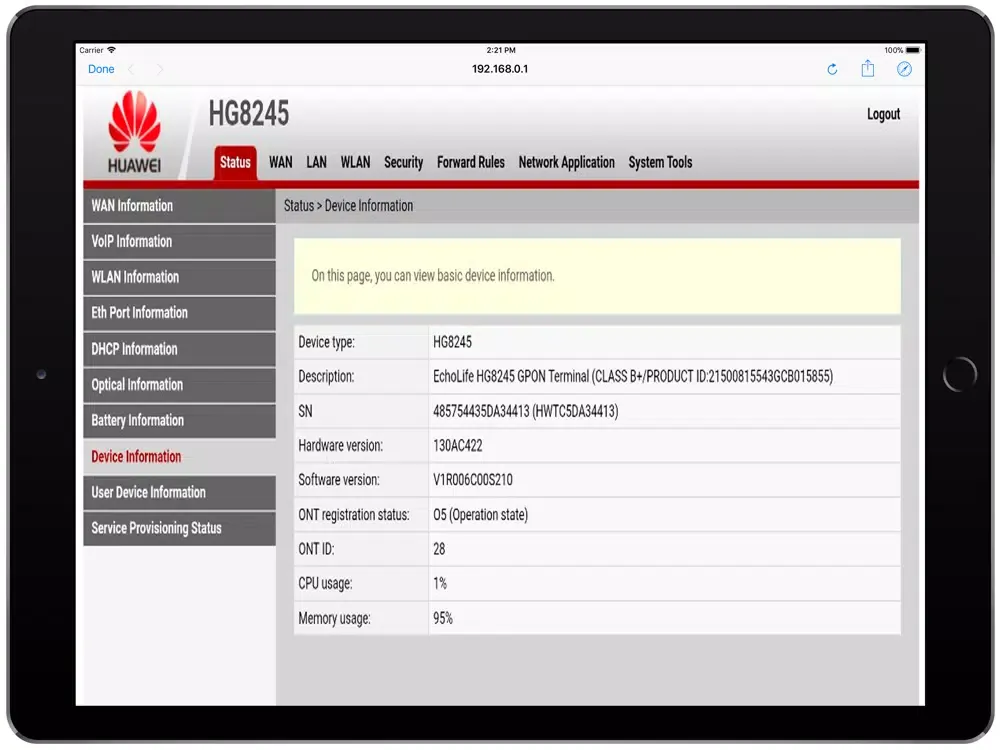Open Eth Port Information
This screenshot has height=750, width=1000.
(179, 312)
